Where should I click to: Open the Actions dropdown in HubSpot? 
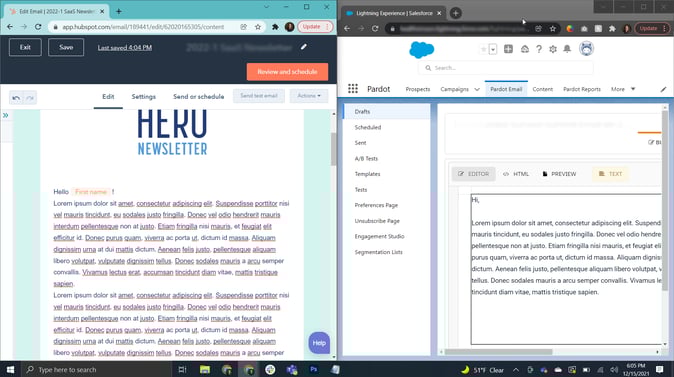pyautogui.click(x=309, y=96)
